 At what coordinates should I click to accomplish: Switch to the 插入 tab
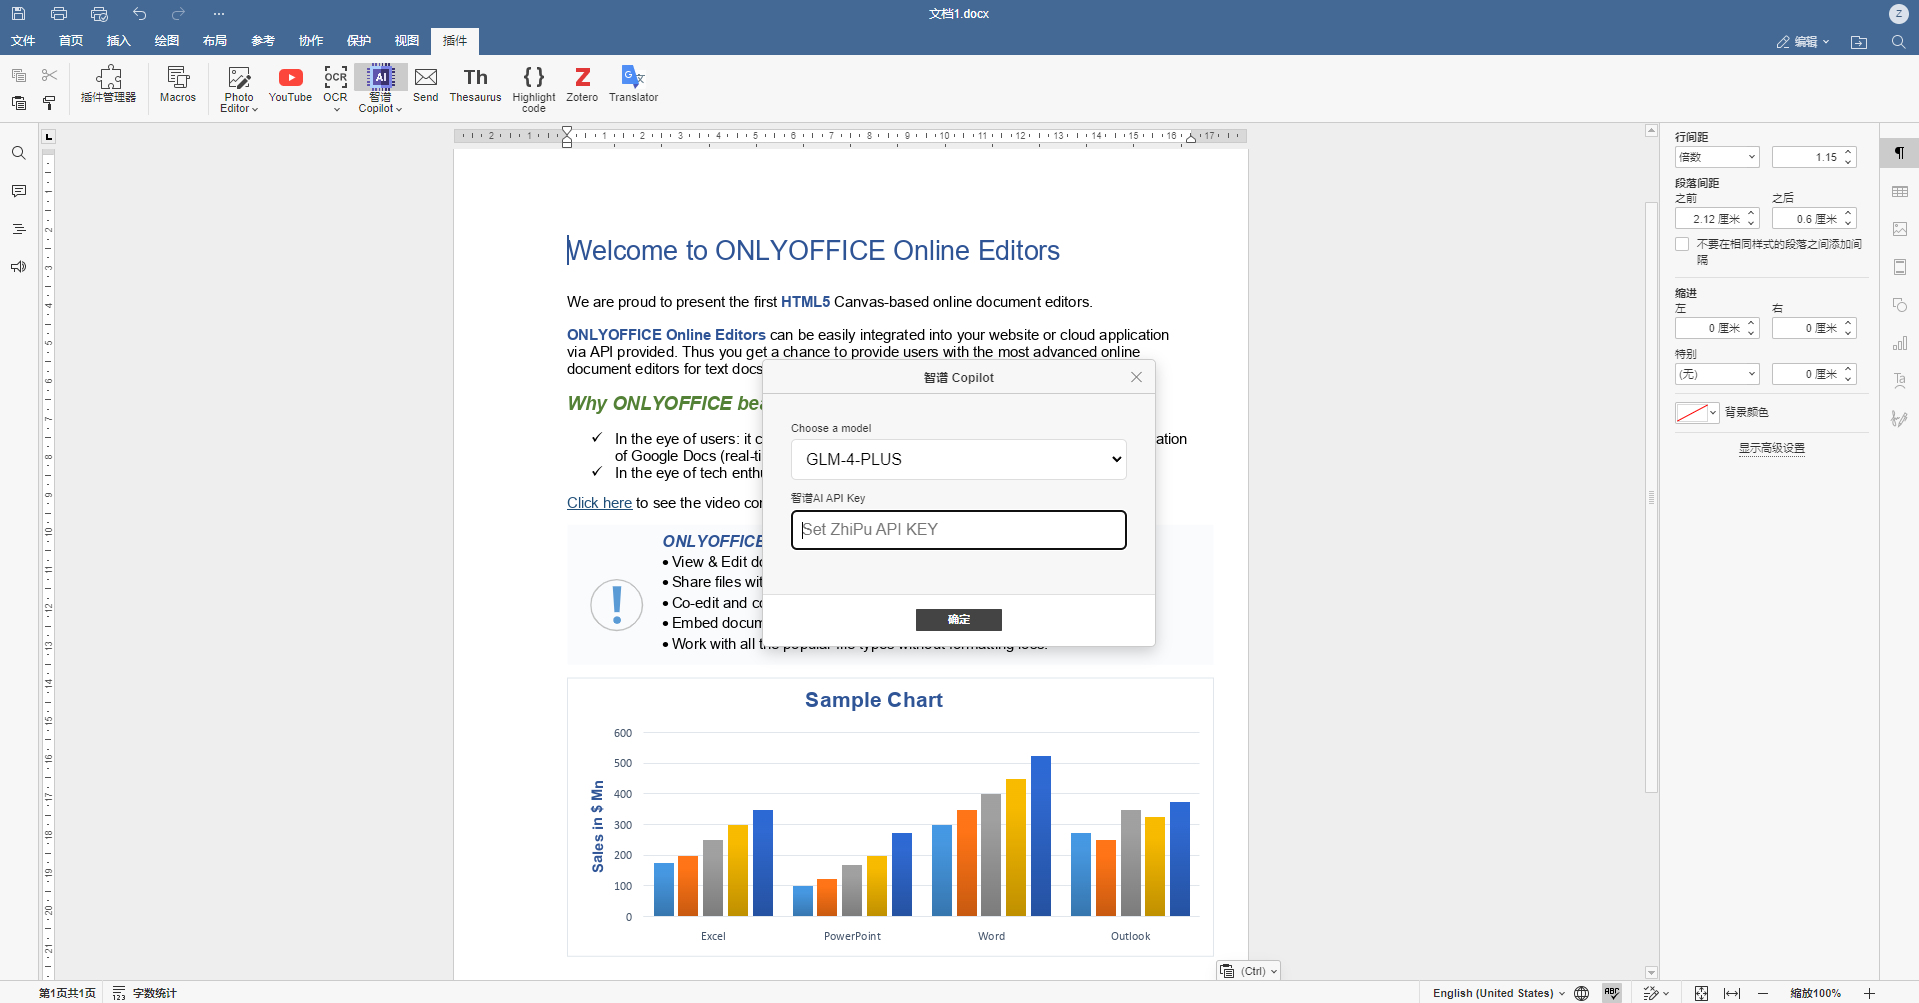pos(119,41)
